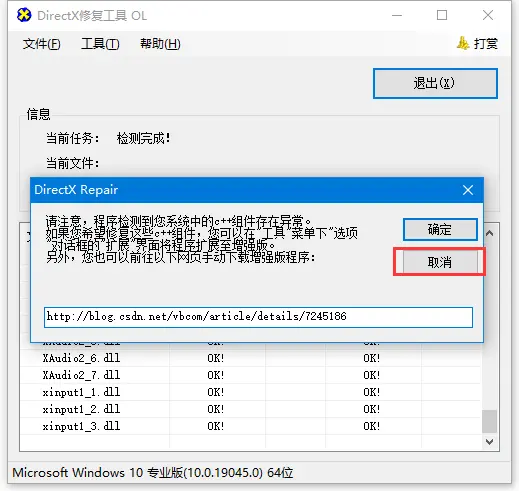Click the blog.csdn.net URL text field
The width and height of the screenshot is (519, 491).
click(258, 317)
